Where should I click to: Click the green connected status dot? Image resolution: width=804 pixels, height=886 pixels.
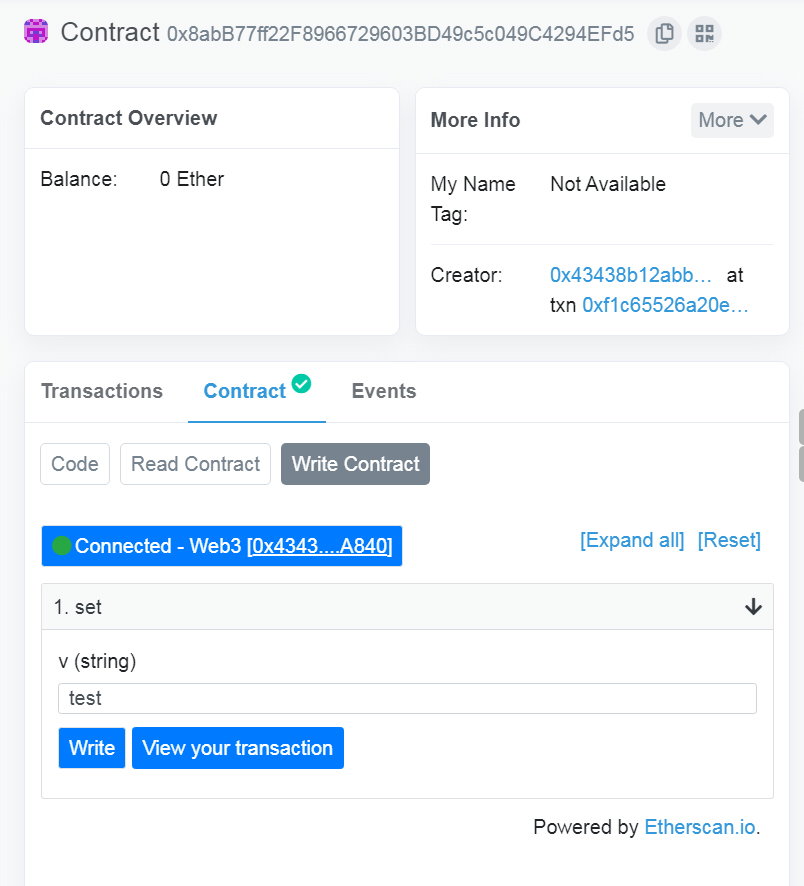click(x=62, y=546)
